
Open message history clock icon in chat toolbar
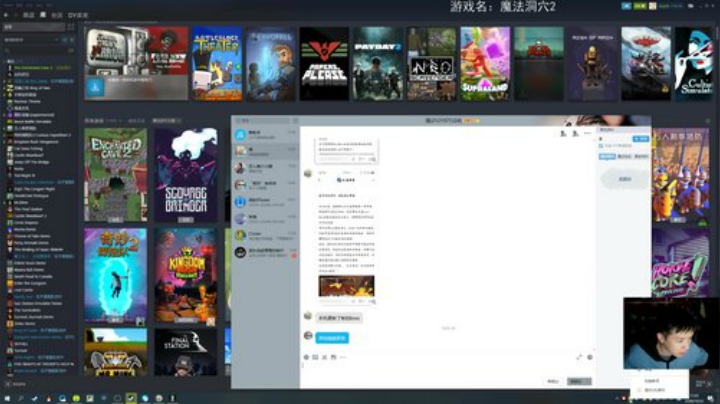point(590,357)
